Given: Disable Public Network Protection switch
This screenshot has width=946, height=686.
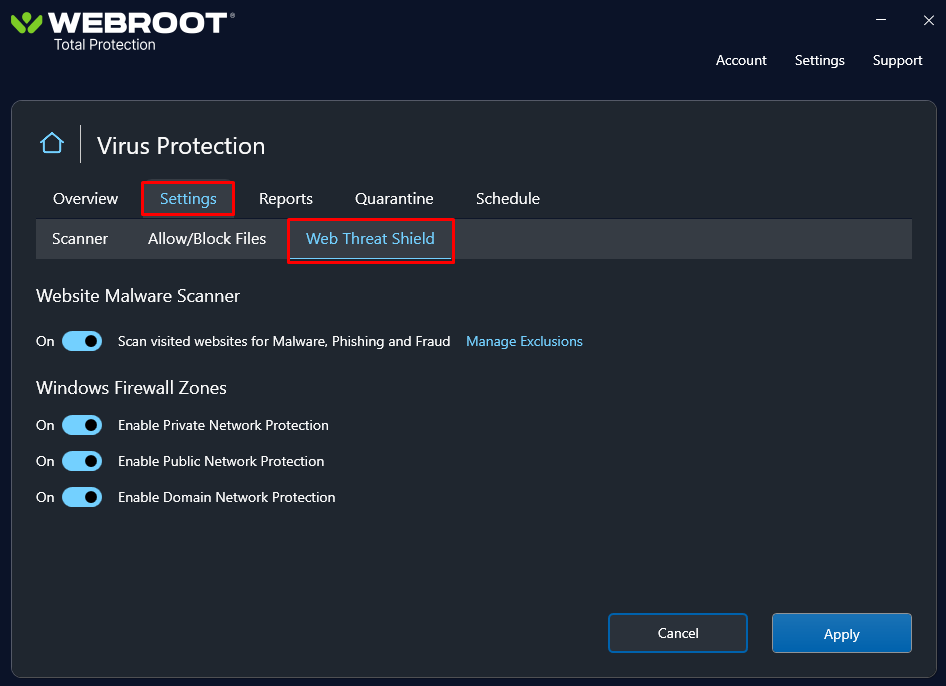Looking at the screenshot, I should click(x=82, y=462).
